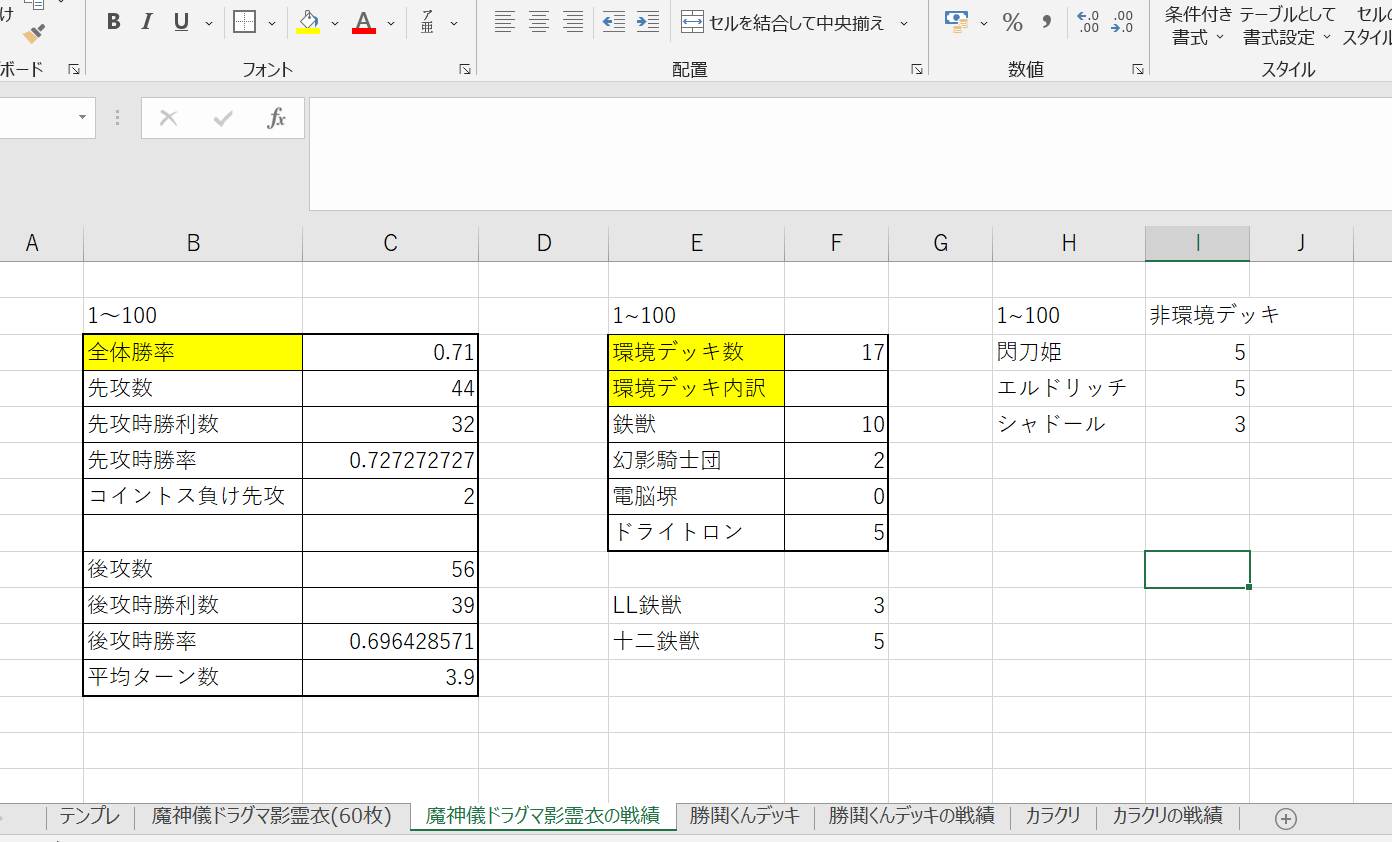
Task: Click the borders icon
Action: [244, 22]
